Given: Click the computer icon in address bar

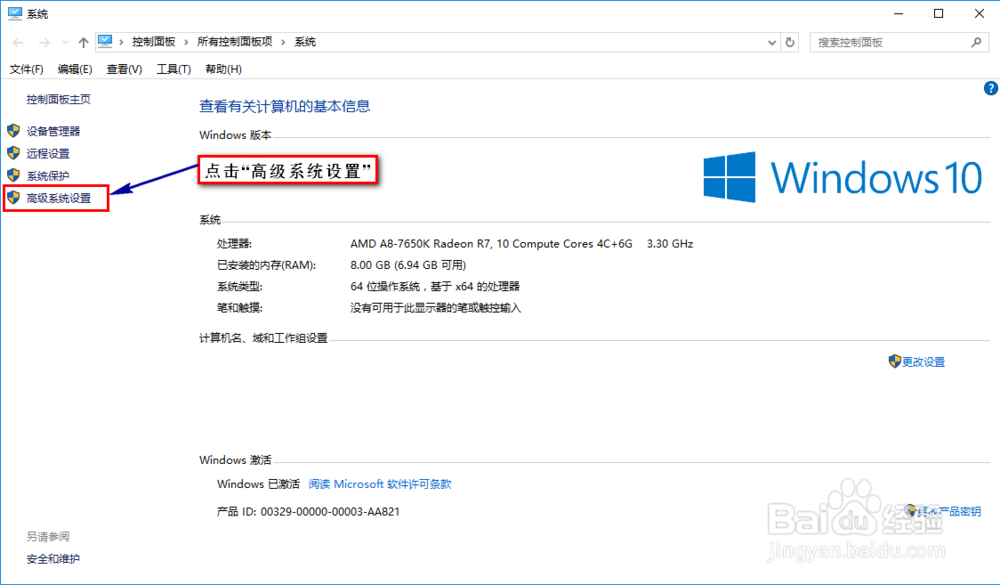Looking at the screenshot, I should coord(106,41).
